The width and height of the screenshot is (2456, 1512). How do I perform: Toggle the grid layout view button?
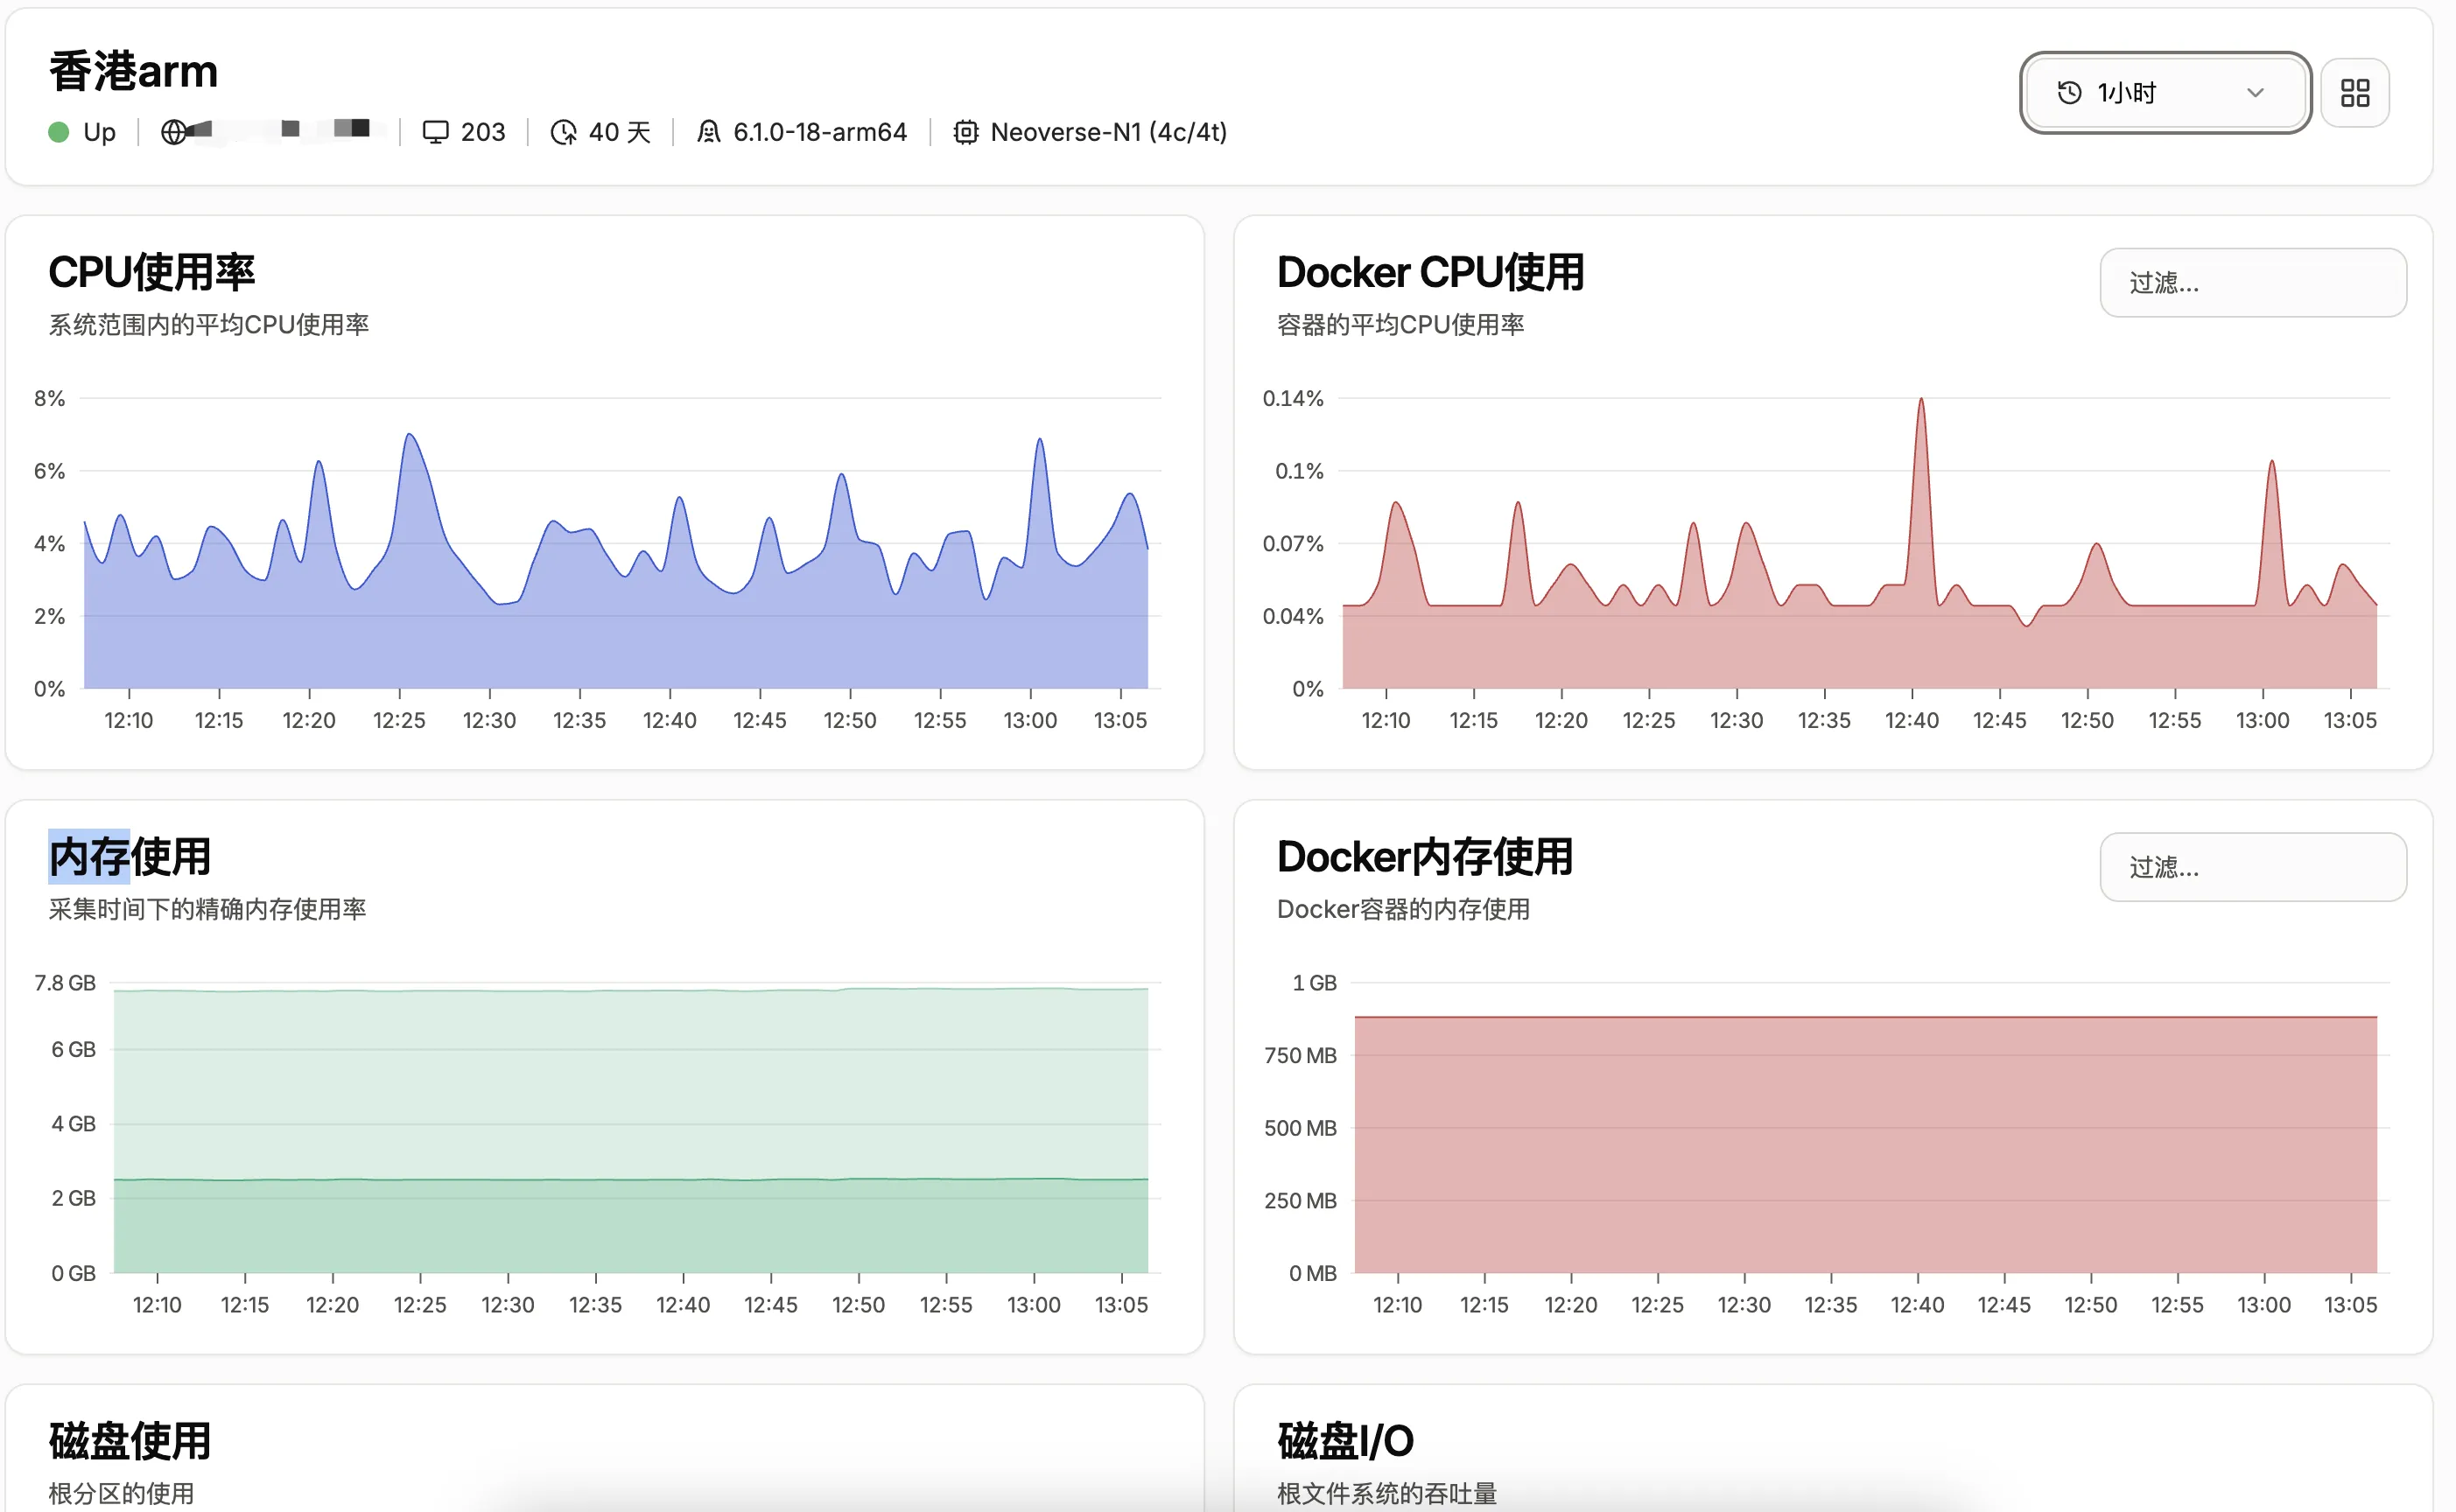2355,93
